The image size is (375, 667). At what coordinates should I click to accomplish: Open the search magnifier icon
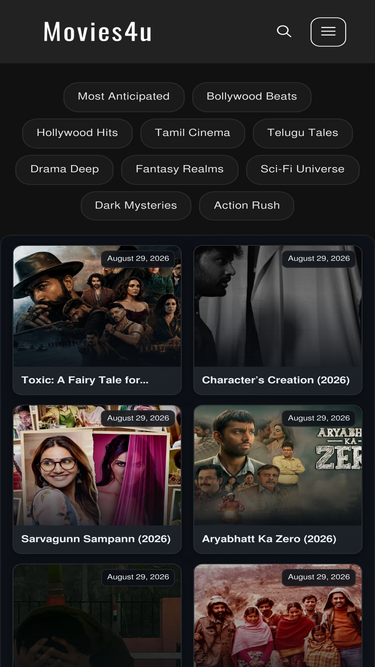click(x=284, y=31)
